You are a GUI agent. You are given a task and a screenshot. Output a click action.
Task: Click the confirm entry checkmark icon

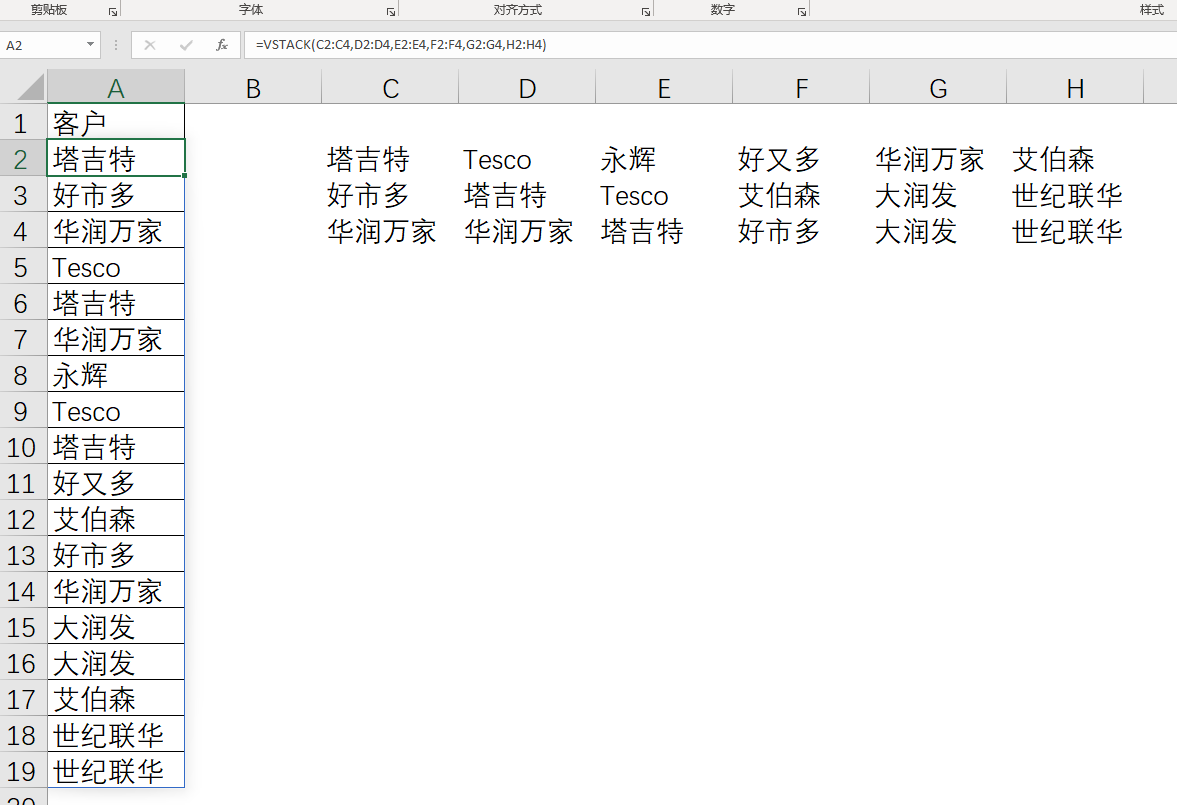[x=186, y=45]
